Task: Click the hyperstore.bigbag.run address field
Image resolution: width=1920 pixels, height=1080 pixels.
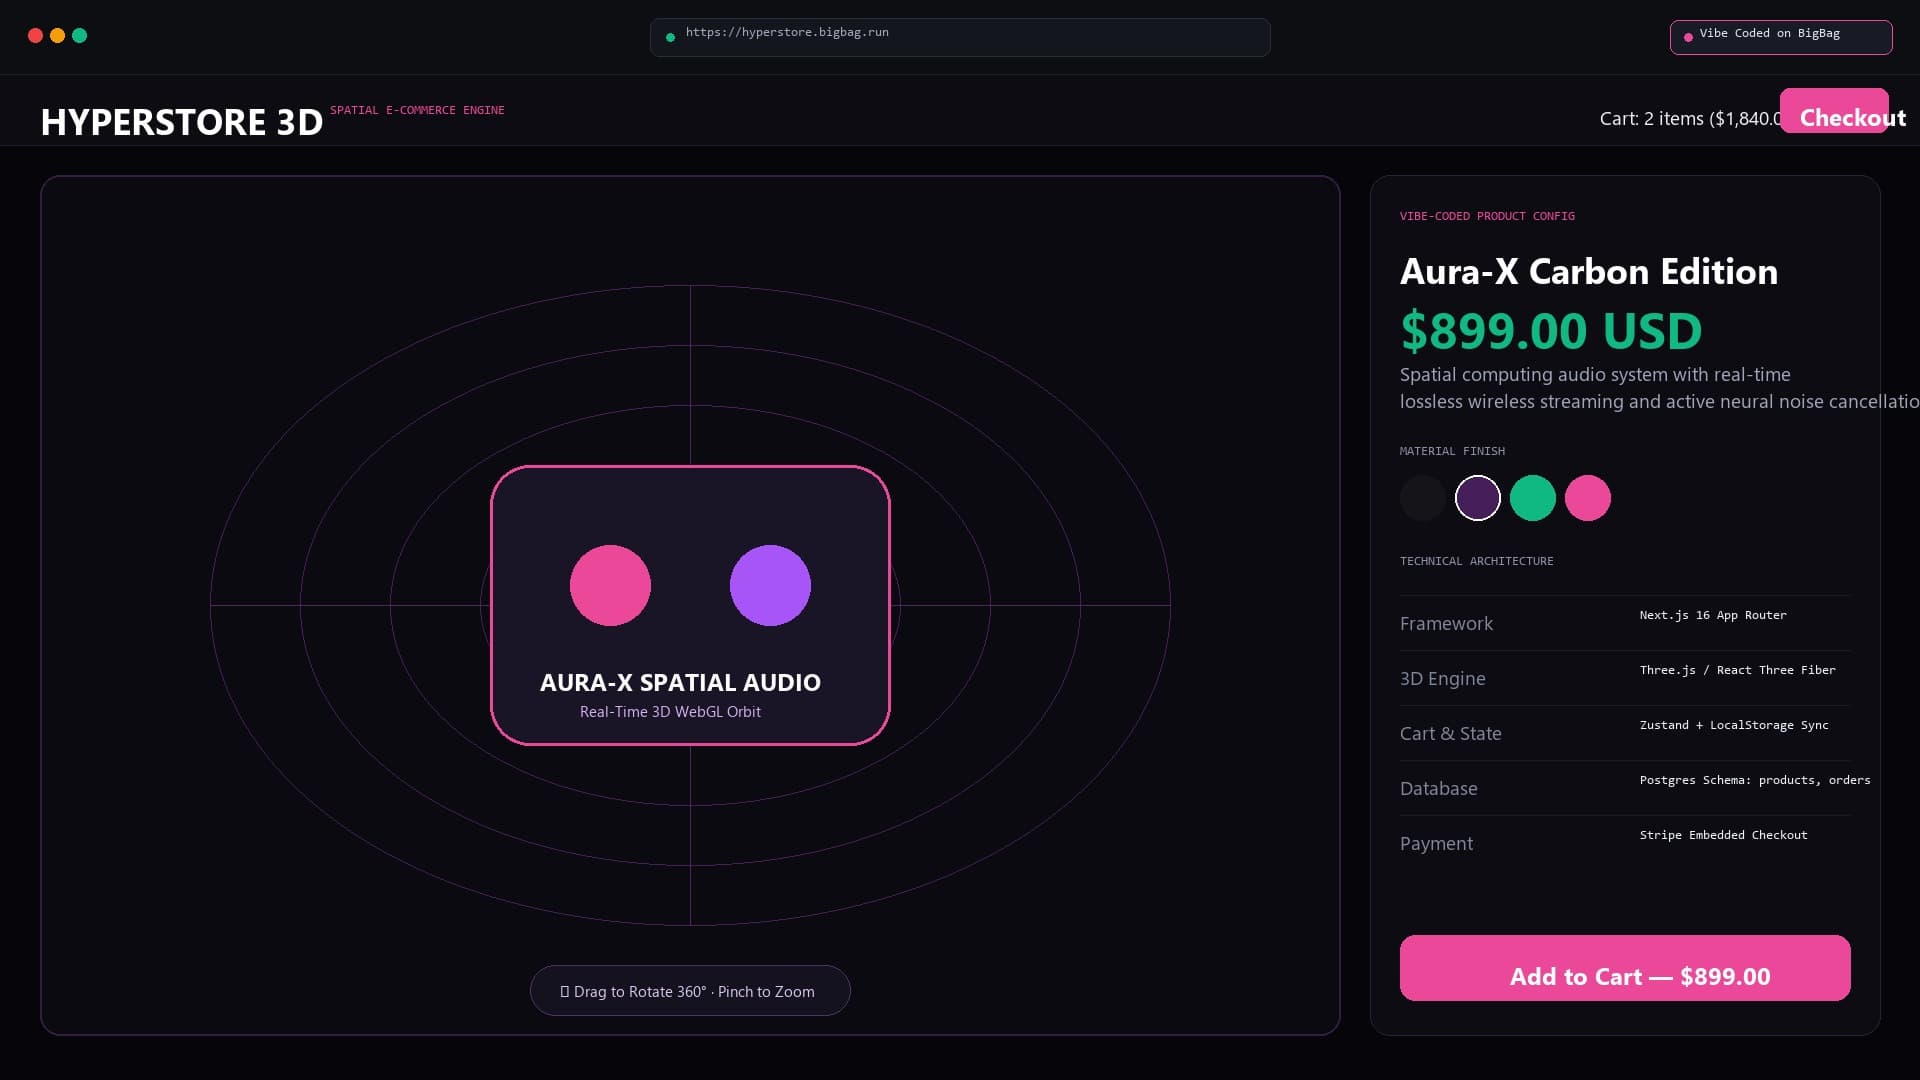Action: tap(960, 37)
